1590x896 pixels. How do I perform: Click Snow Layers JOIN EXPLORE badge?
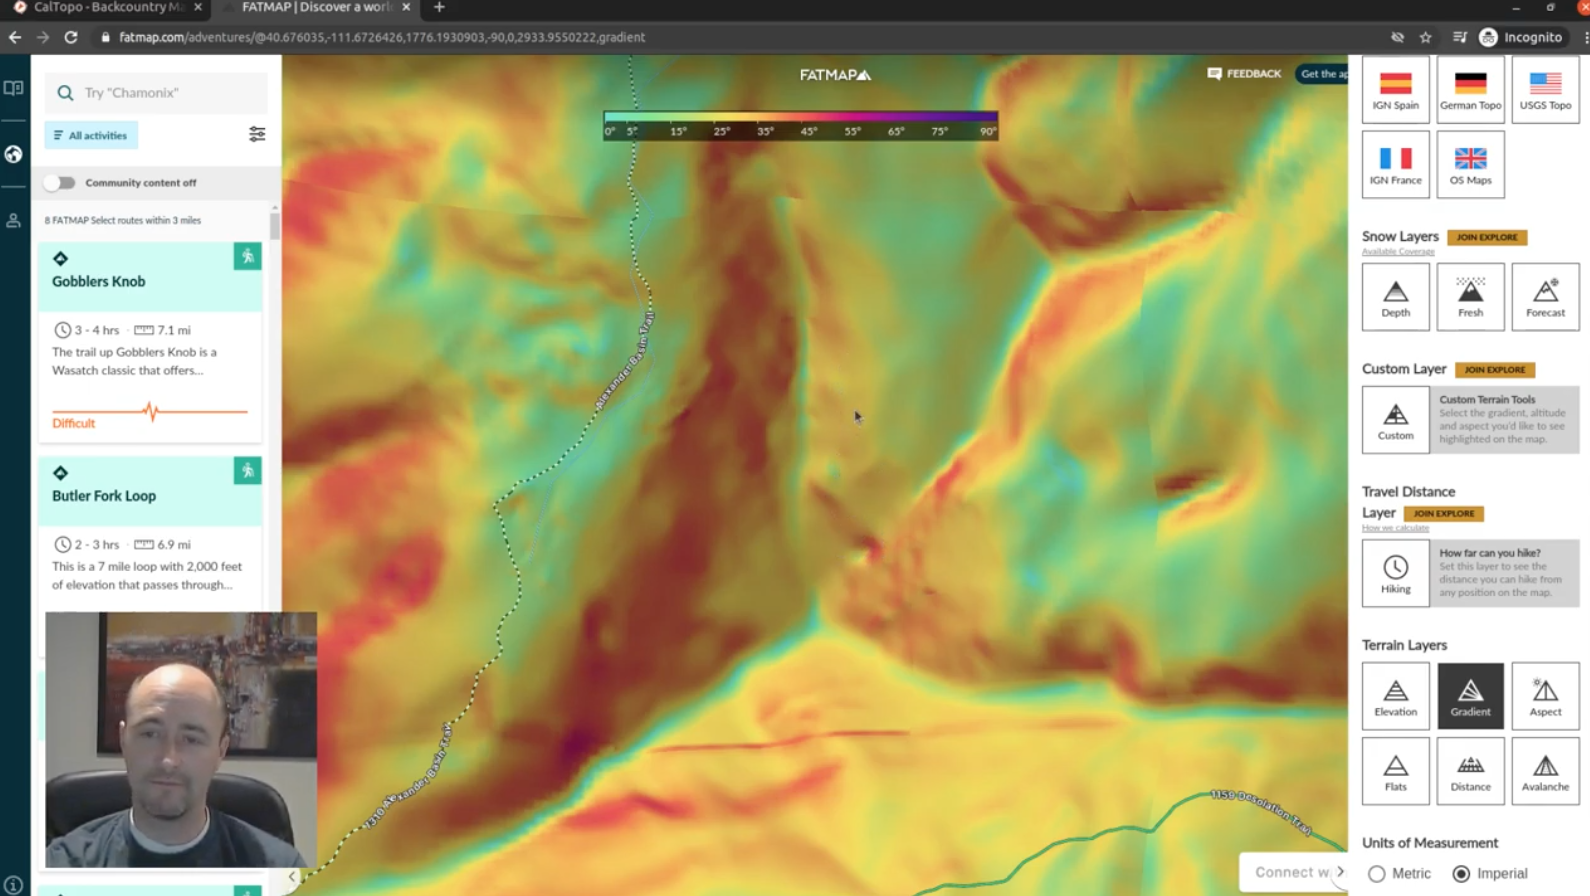pos(1487,237)
